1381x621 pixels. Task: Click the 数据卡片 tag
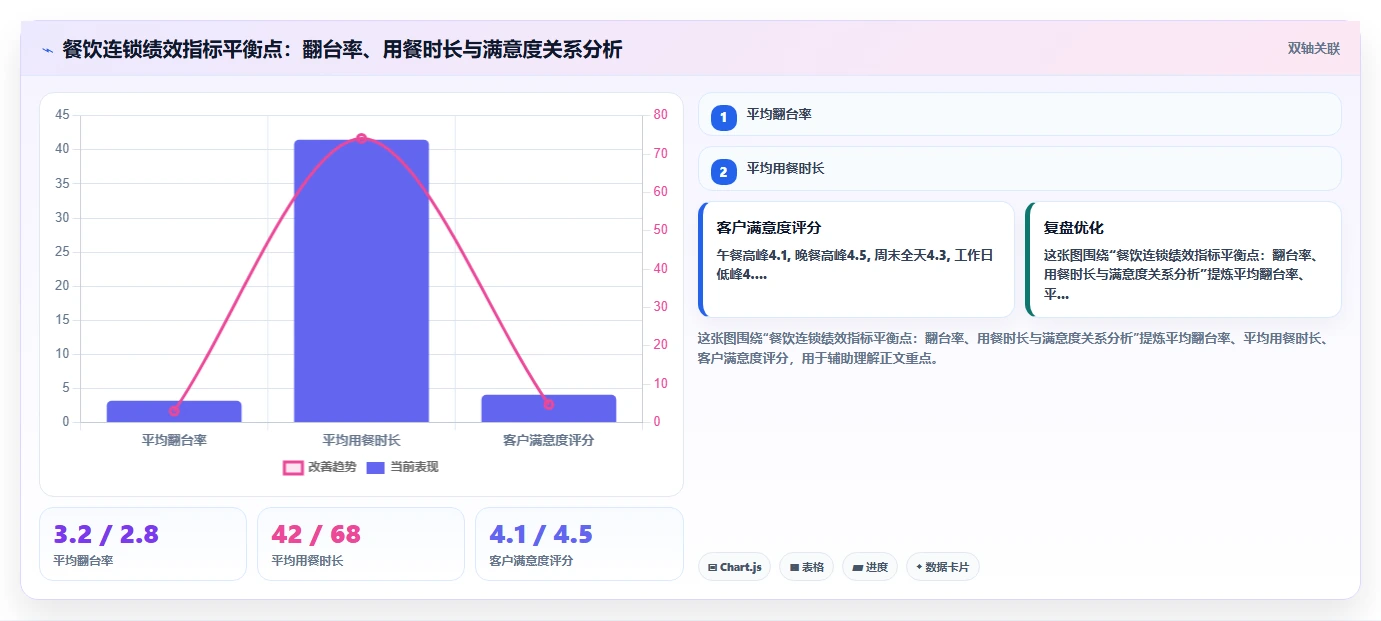(942, 567)
